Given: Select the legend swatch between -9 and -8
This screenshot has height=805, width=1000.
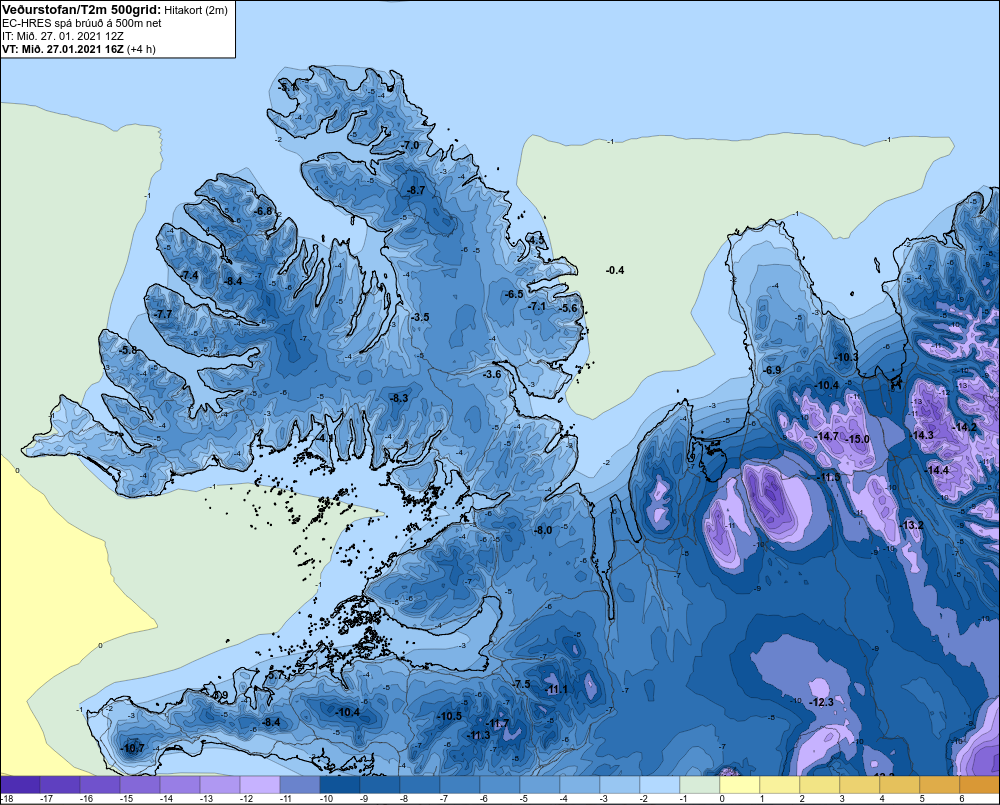Looking at the screenshot, I should 380,785.
